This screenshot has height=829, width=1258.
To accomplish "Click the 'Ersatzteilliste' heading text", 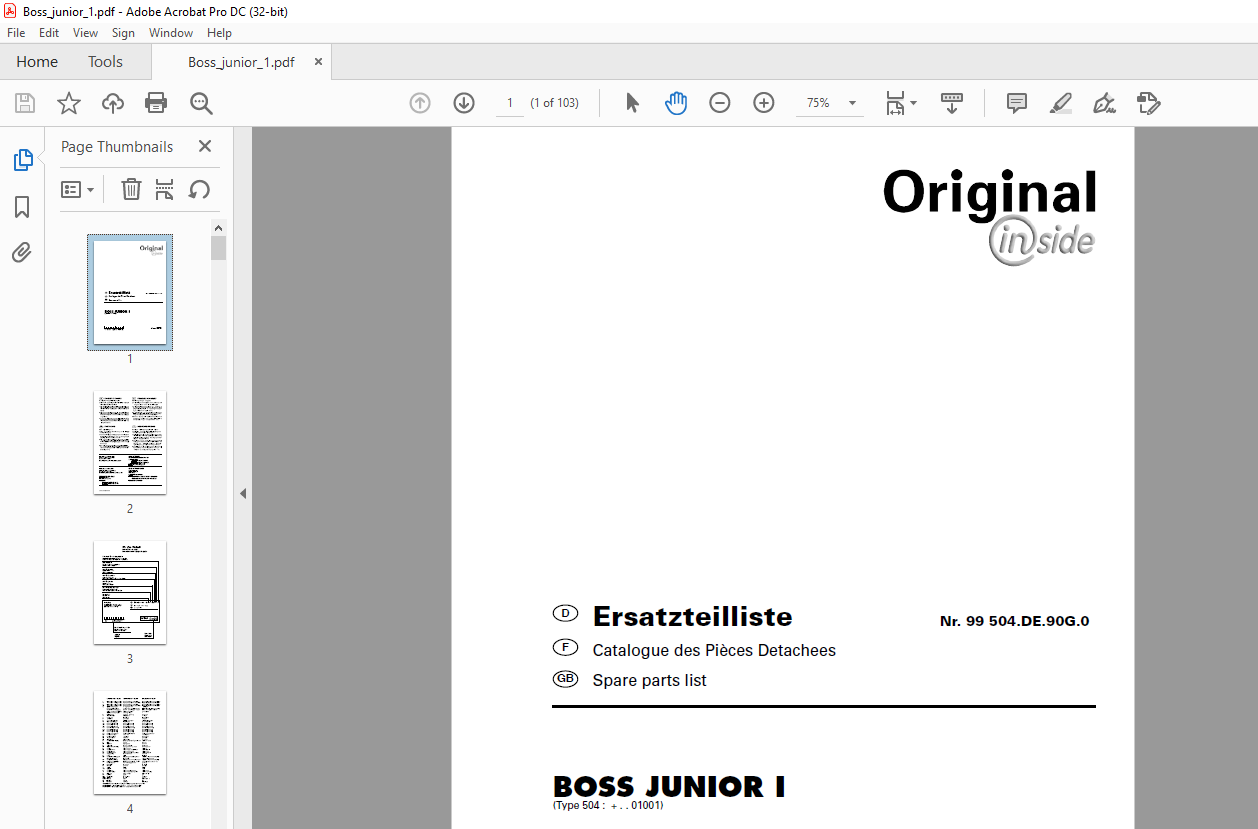I will coord(692,616).
